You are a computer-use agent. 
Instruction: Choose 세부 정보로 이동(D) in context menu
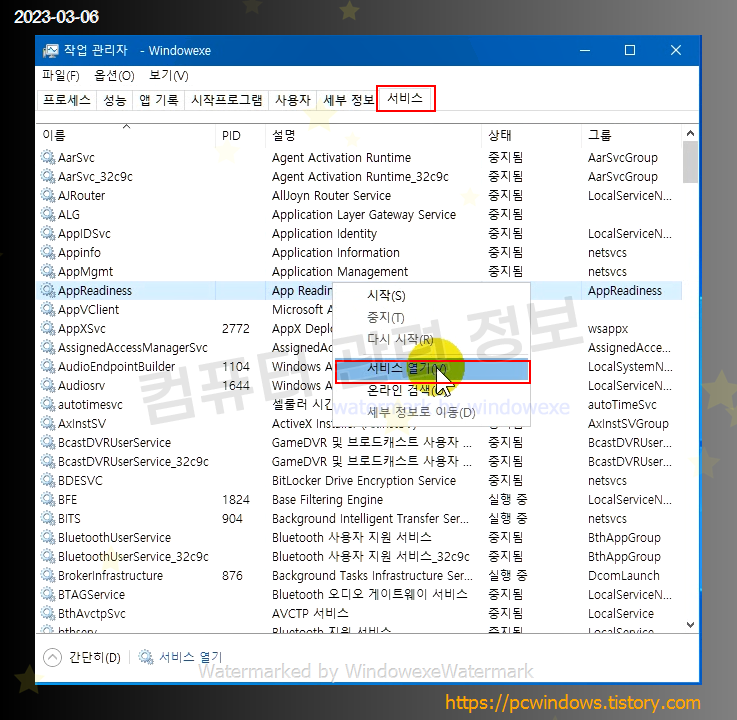(x=431, y=412)
